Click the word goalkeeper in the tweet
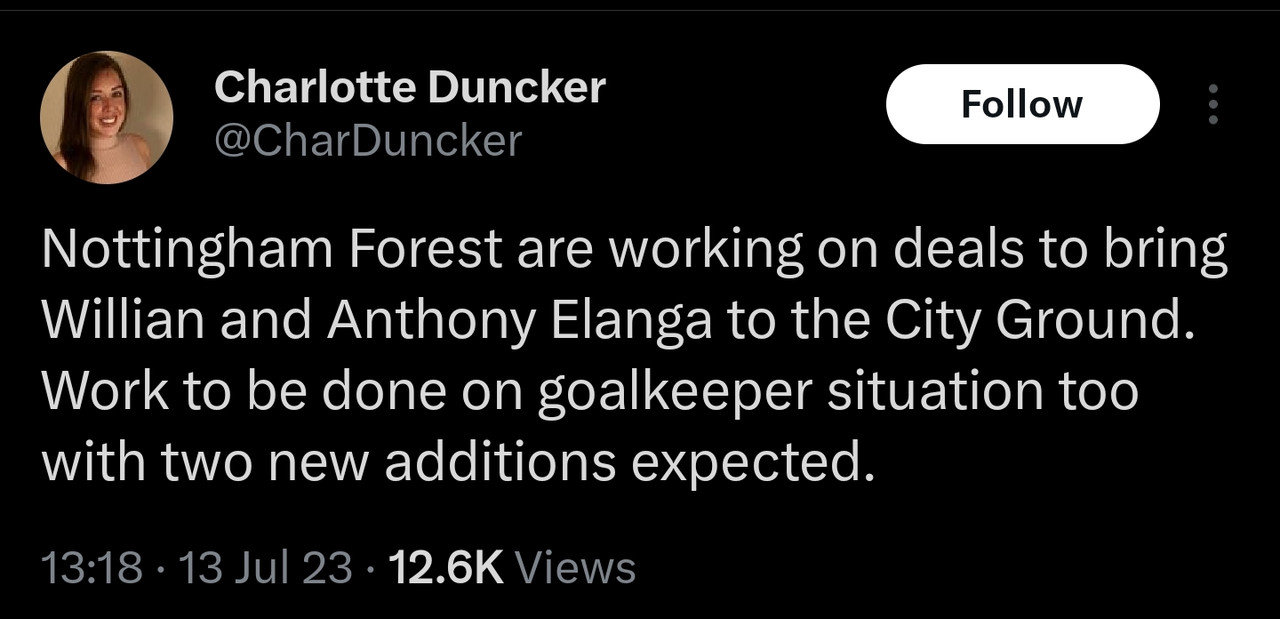 click(675, 393)
